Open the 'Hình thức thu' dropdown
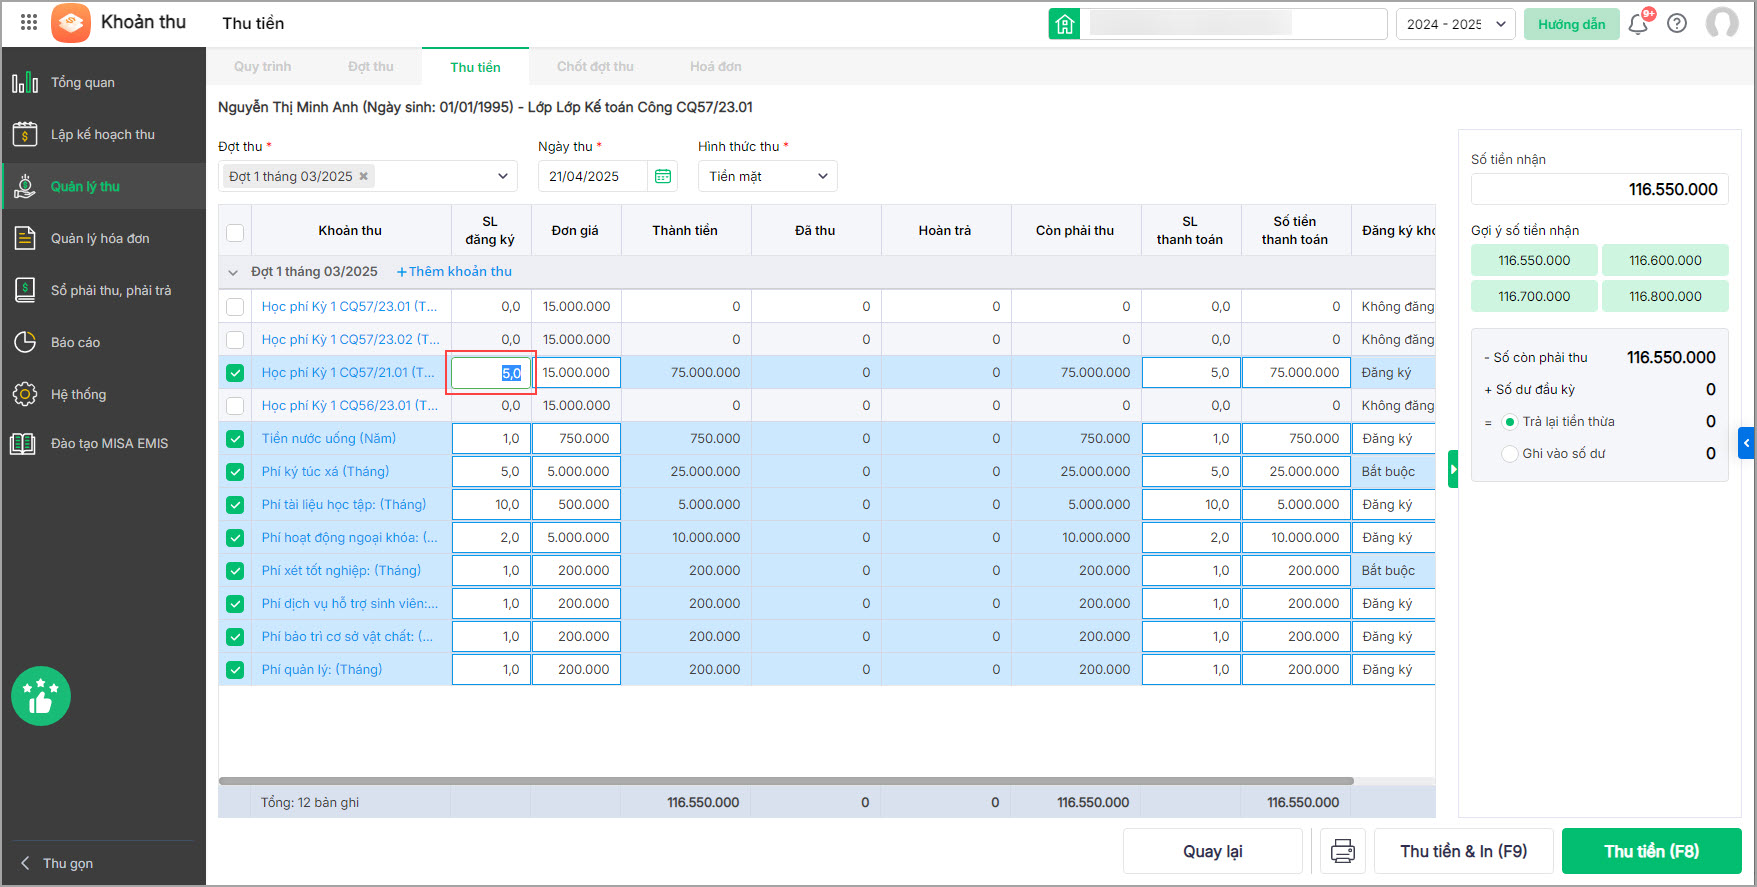The image size is (1757, 887). pyautogui.click(x=767, y=176)
